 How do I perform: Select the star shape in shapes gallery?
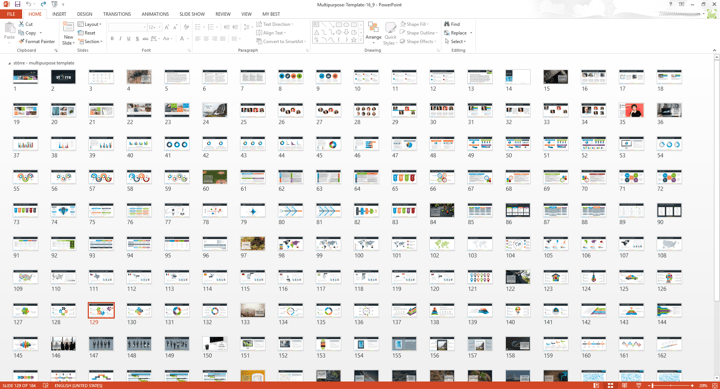[x=354, y=40]
